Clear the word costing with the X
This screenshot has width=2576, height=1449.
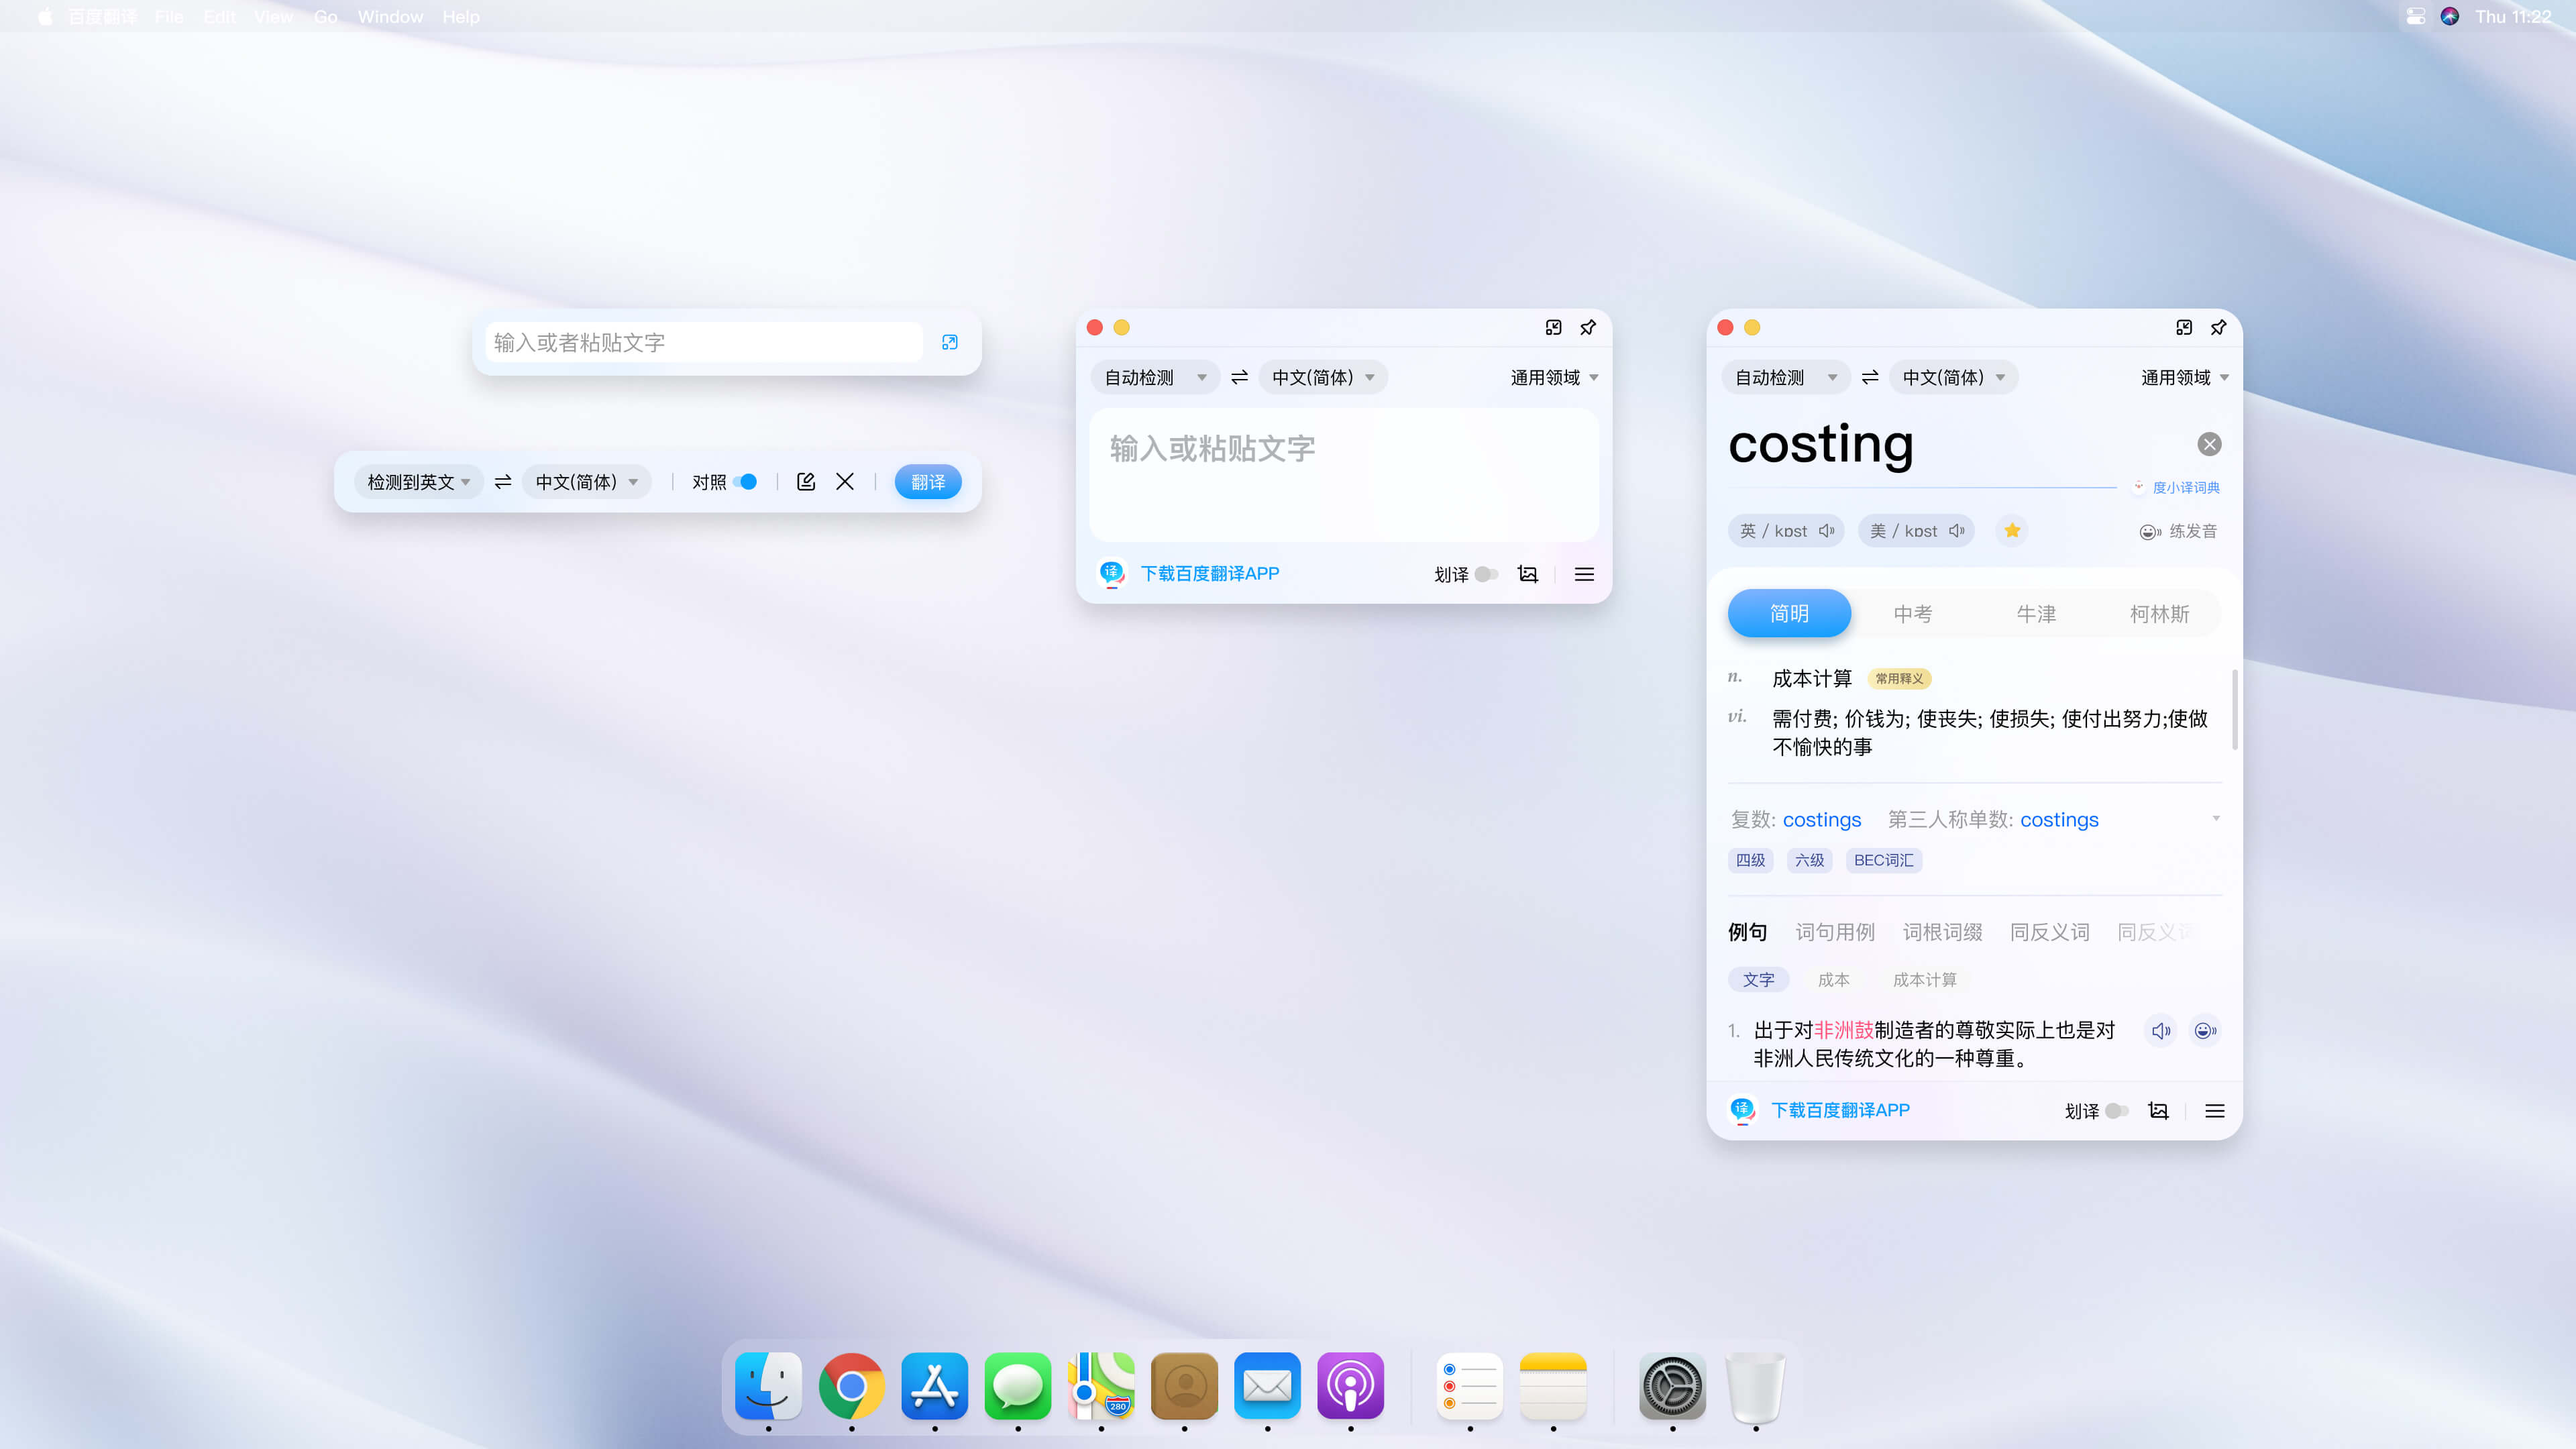pos(2210,444)
